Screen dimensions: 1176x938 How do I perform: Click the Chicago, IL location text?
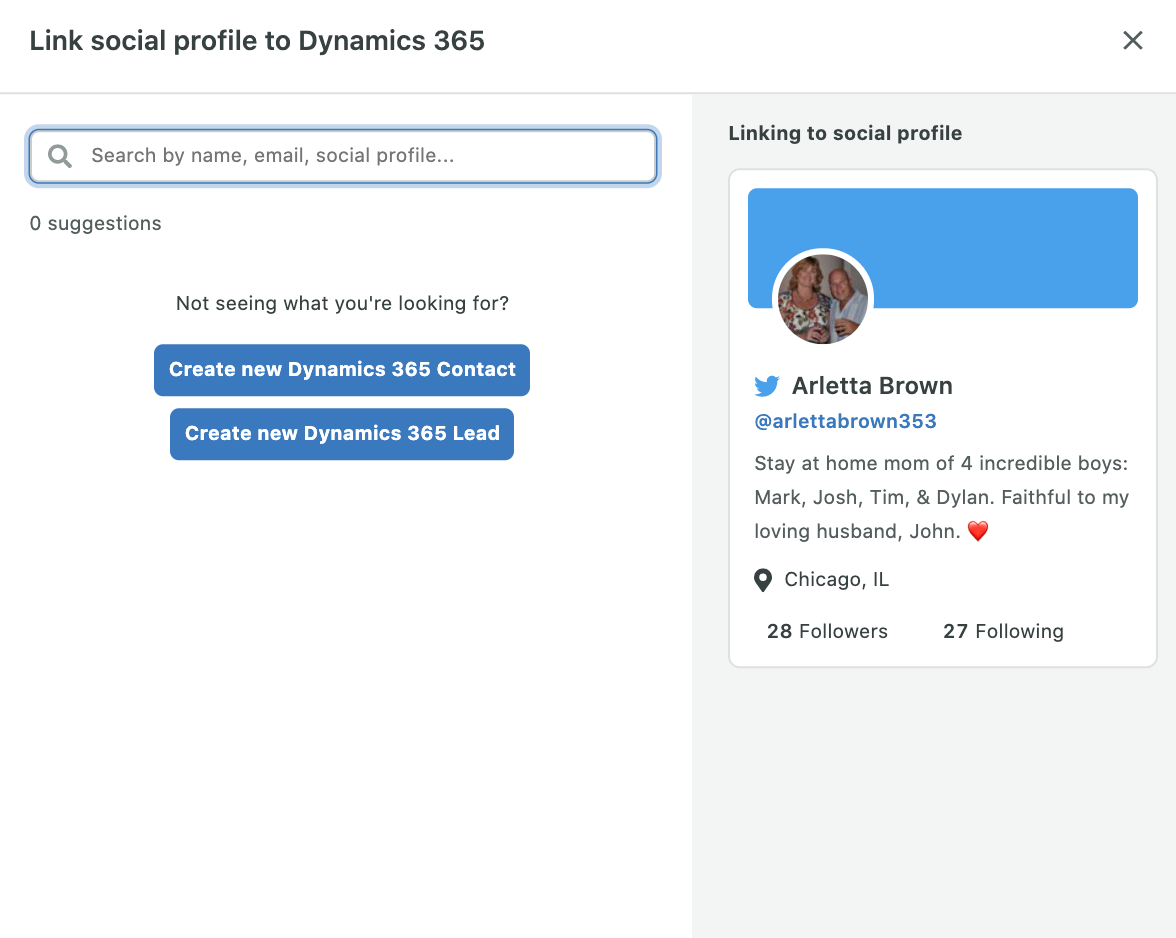836,580
